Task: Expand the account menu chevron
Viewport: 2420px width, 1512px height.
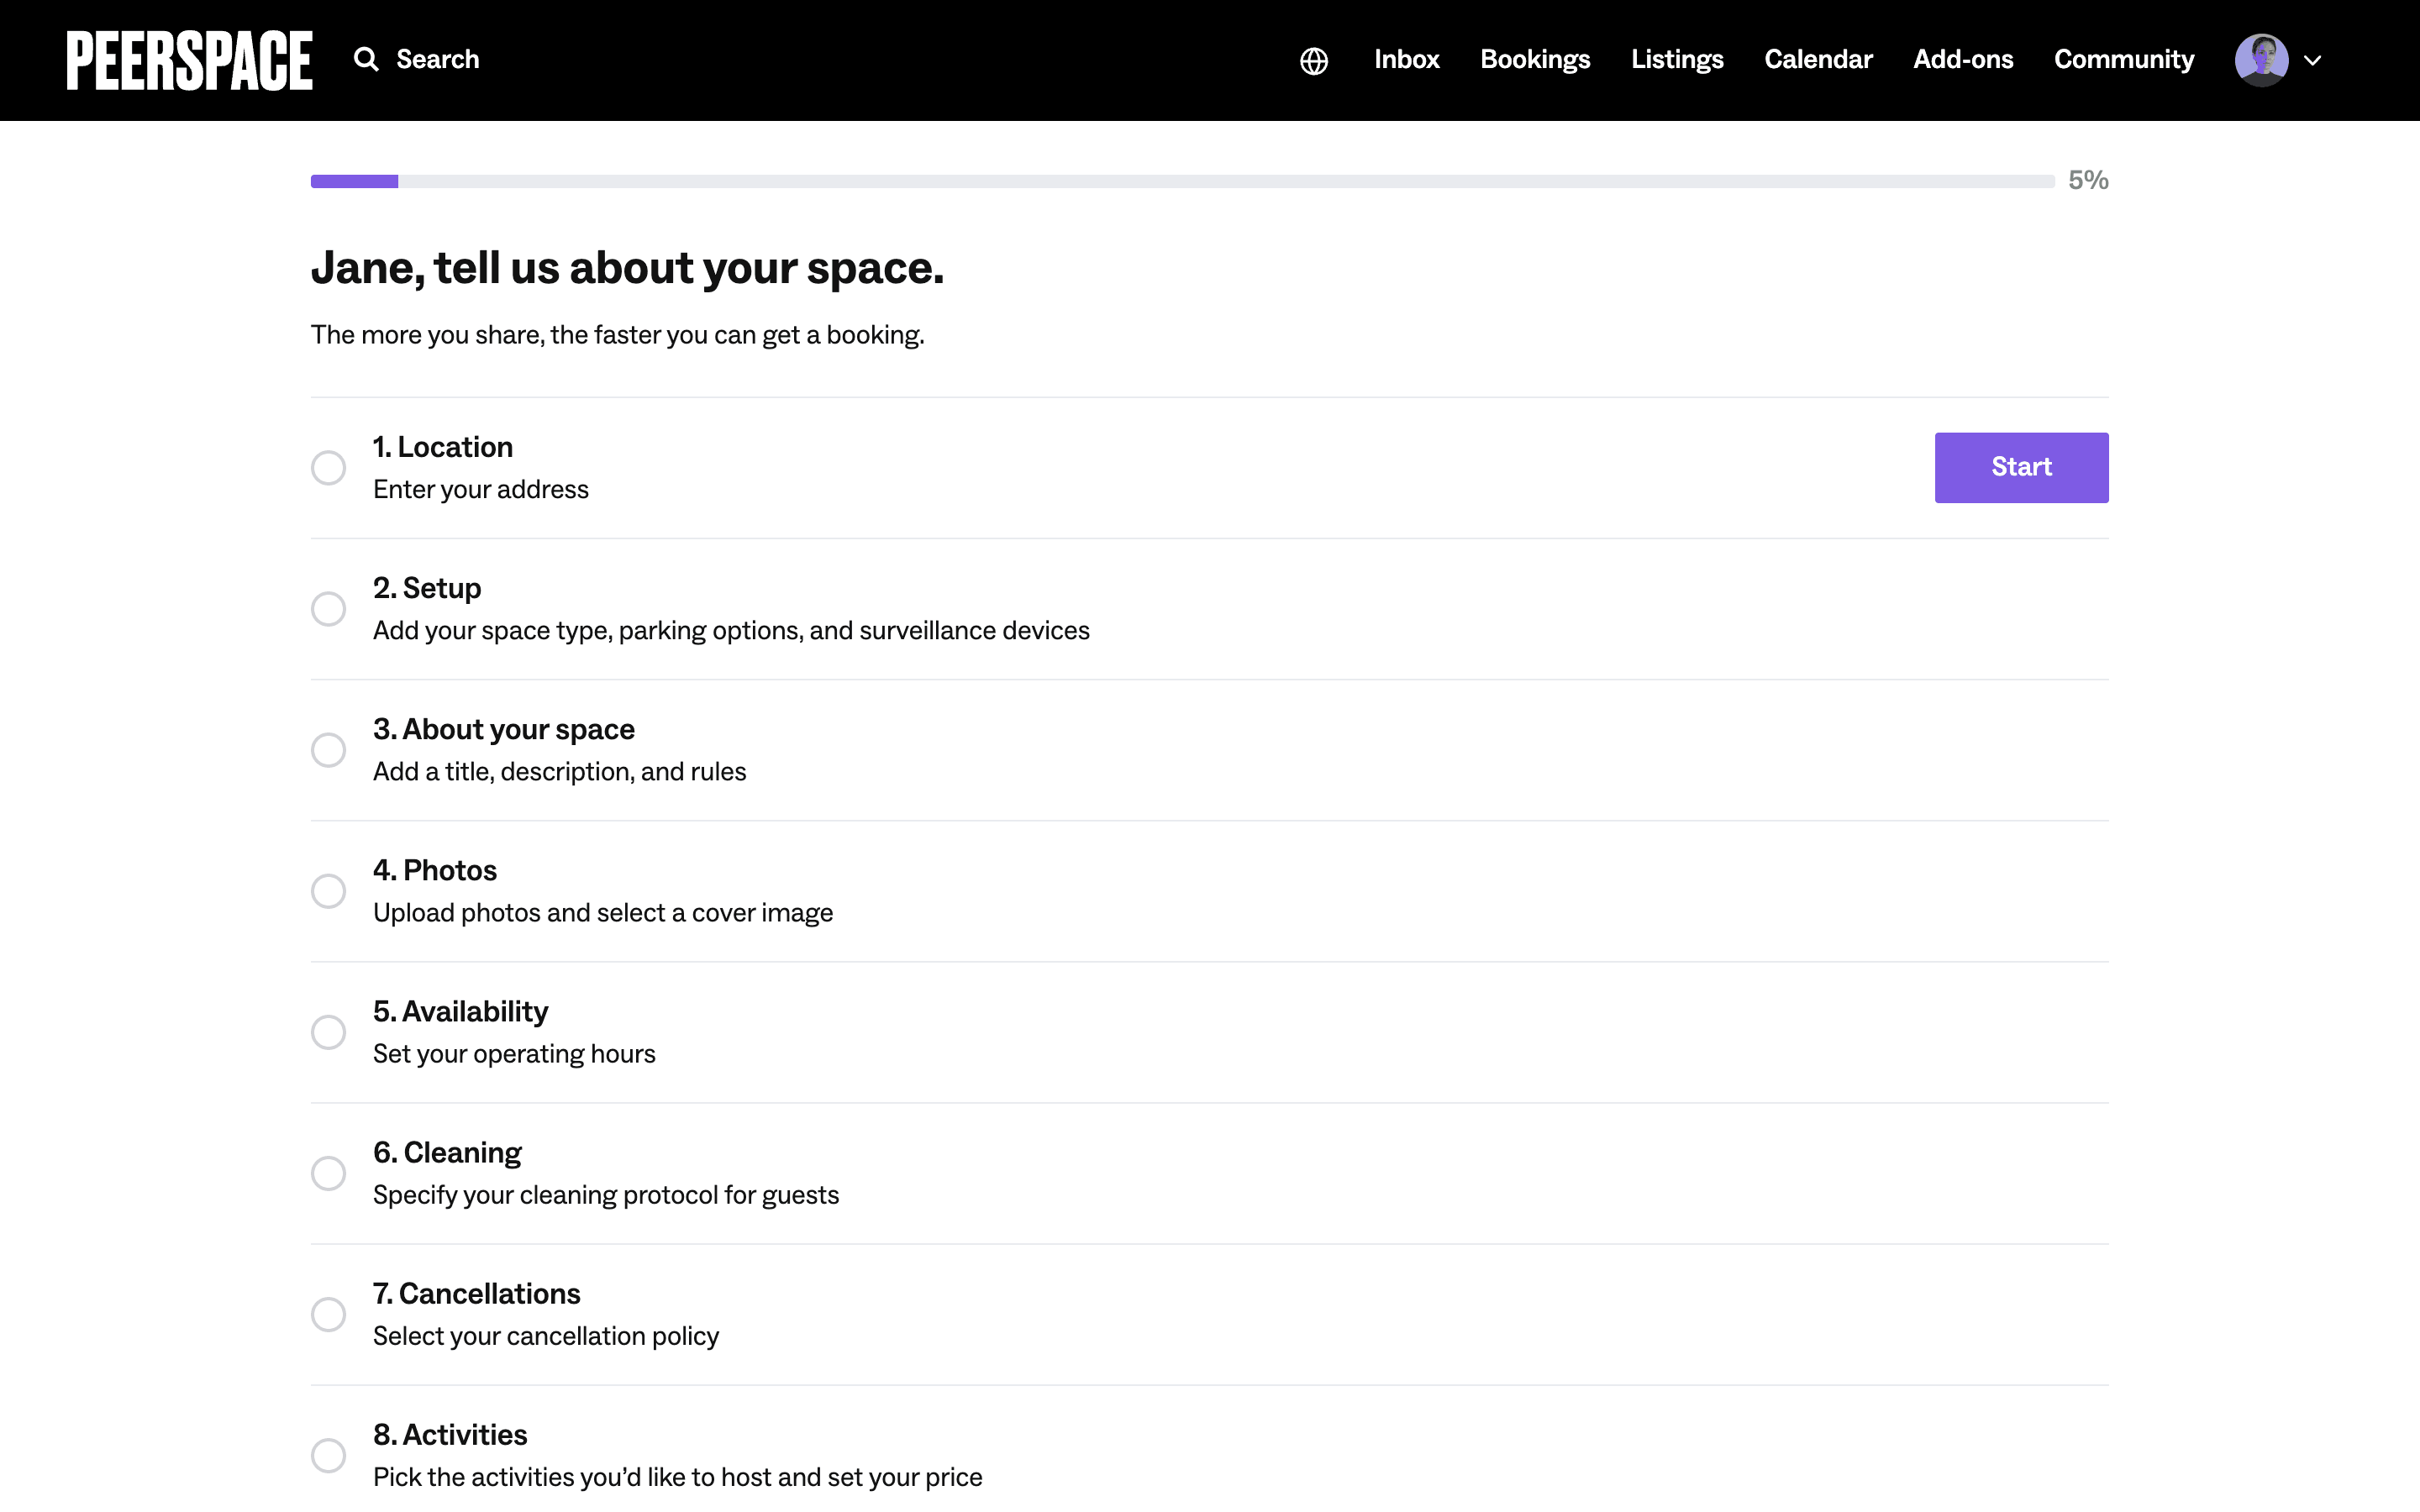Action: coord(2312,61)
